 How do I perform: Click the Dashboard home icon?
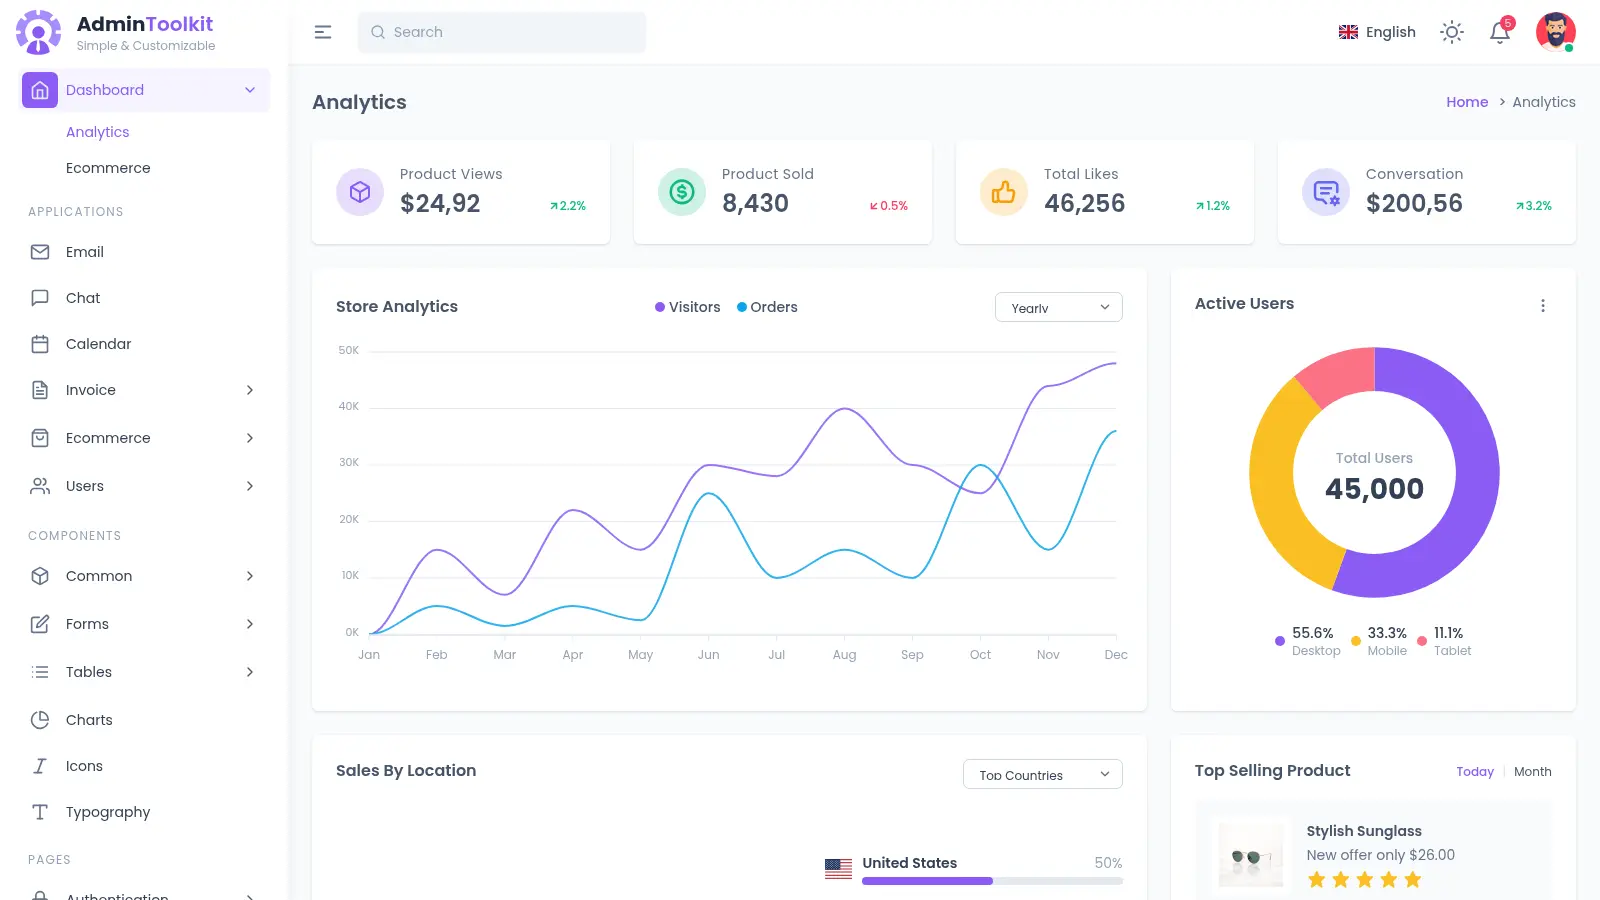coord(40,90)
